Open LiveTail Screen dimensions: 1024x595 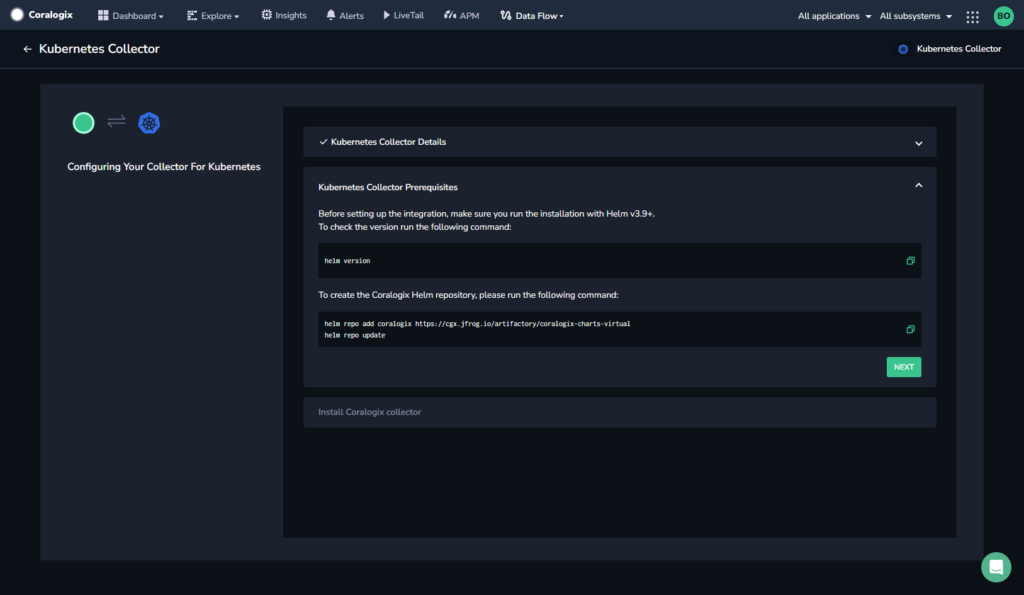(x=404, y=15)
